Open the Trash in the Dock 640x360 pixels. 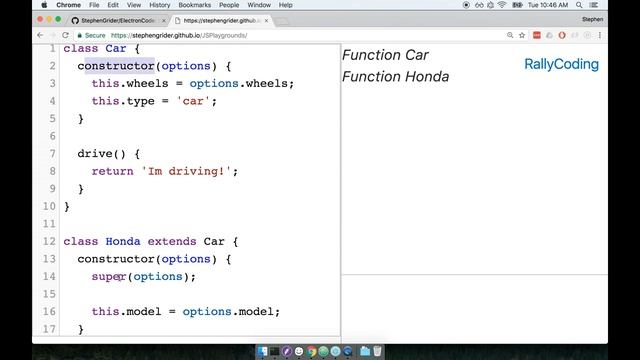[377, 351]
